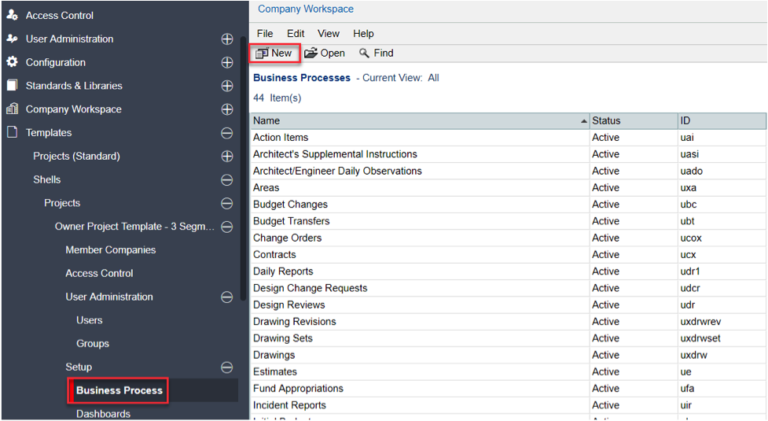
Task: Open the View menu
Action: (x=328, y=33)
